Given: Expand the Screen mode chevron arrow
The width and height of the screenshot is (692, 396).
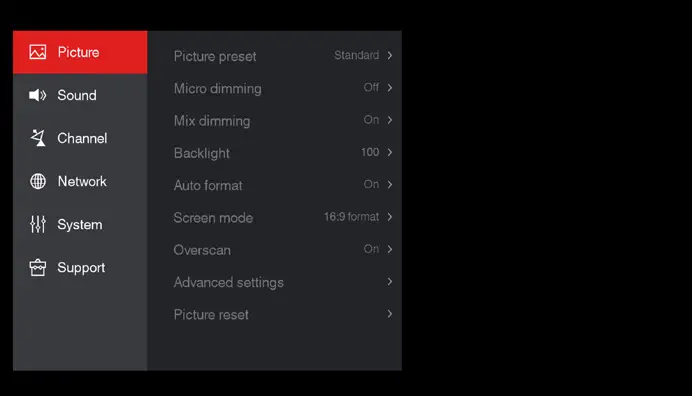Looking at the screenshot, I should [x=390, y=217].
